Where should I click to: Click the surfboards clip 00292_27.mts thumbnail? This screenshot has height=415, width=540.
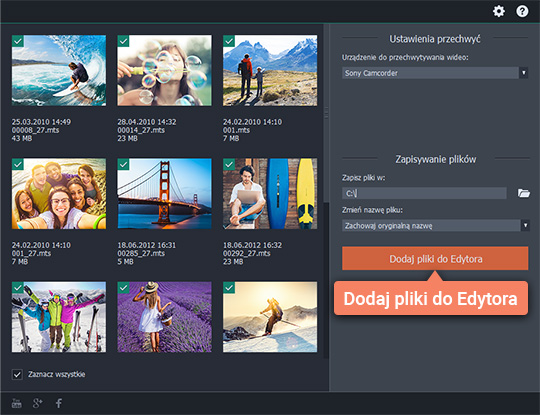click(x=270, y=194)
